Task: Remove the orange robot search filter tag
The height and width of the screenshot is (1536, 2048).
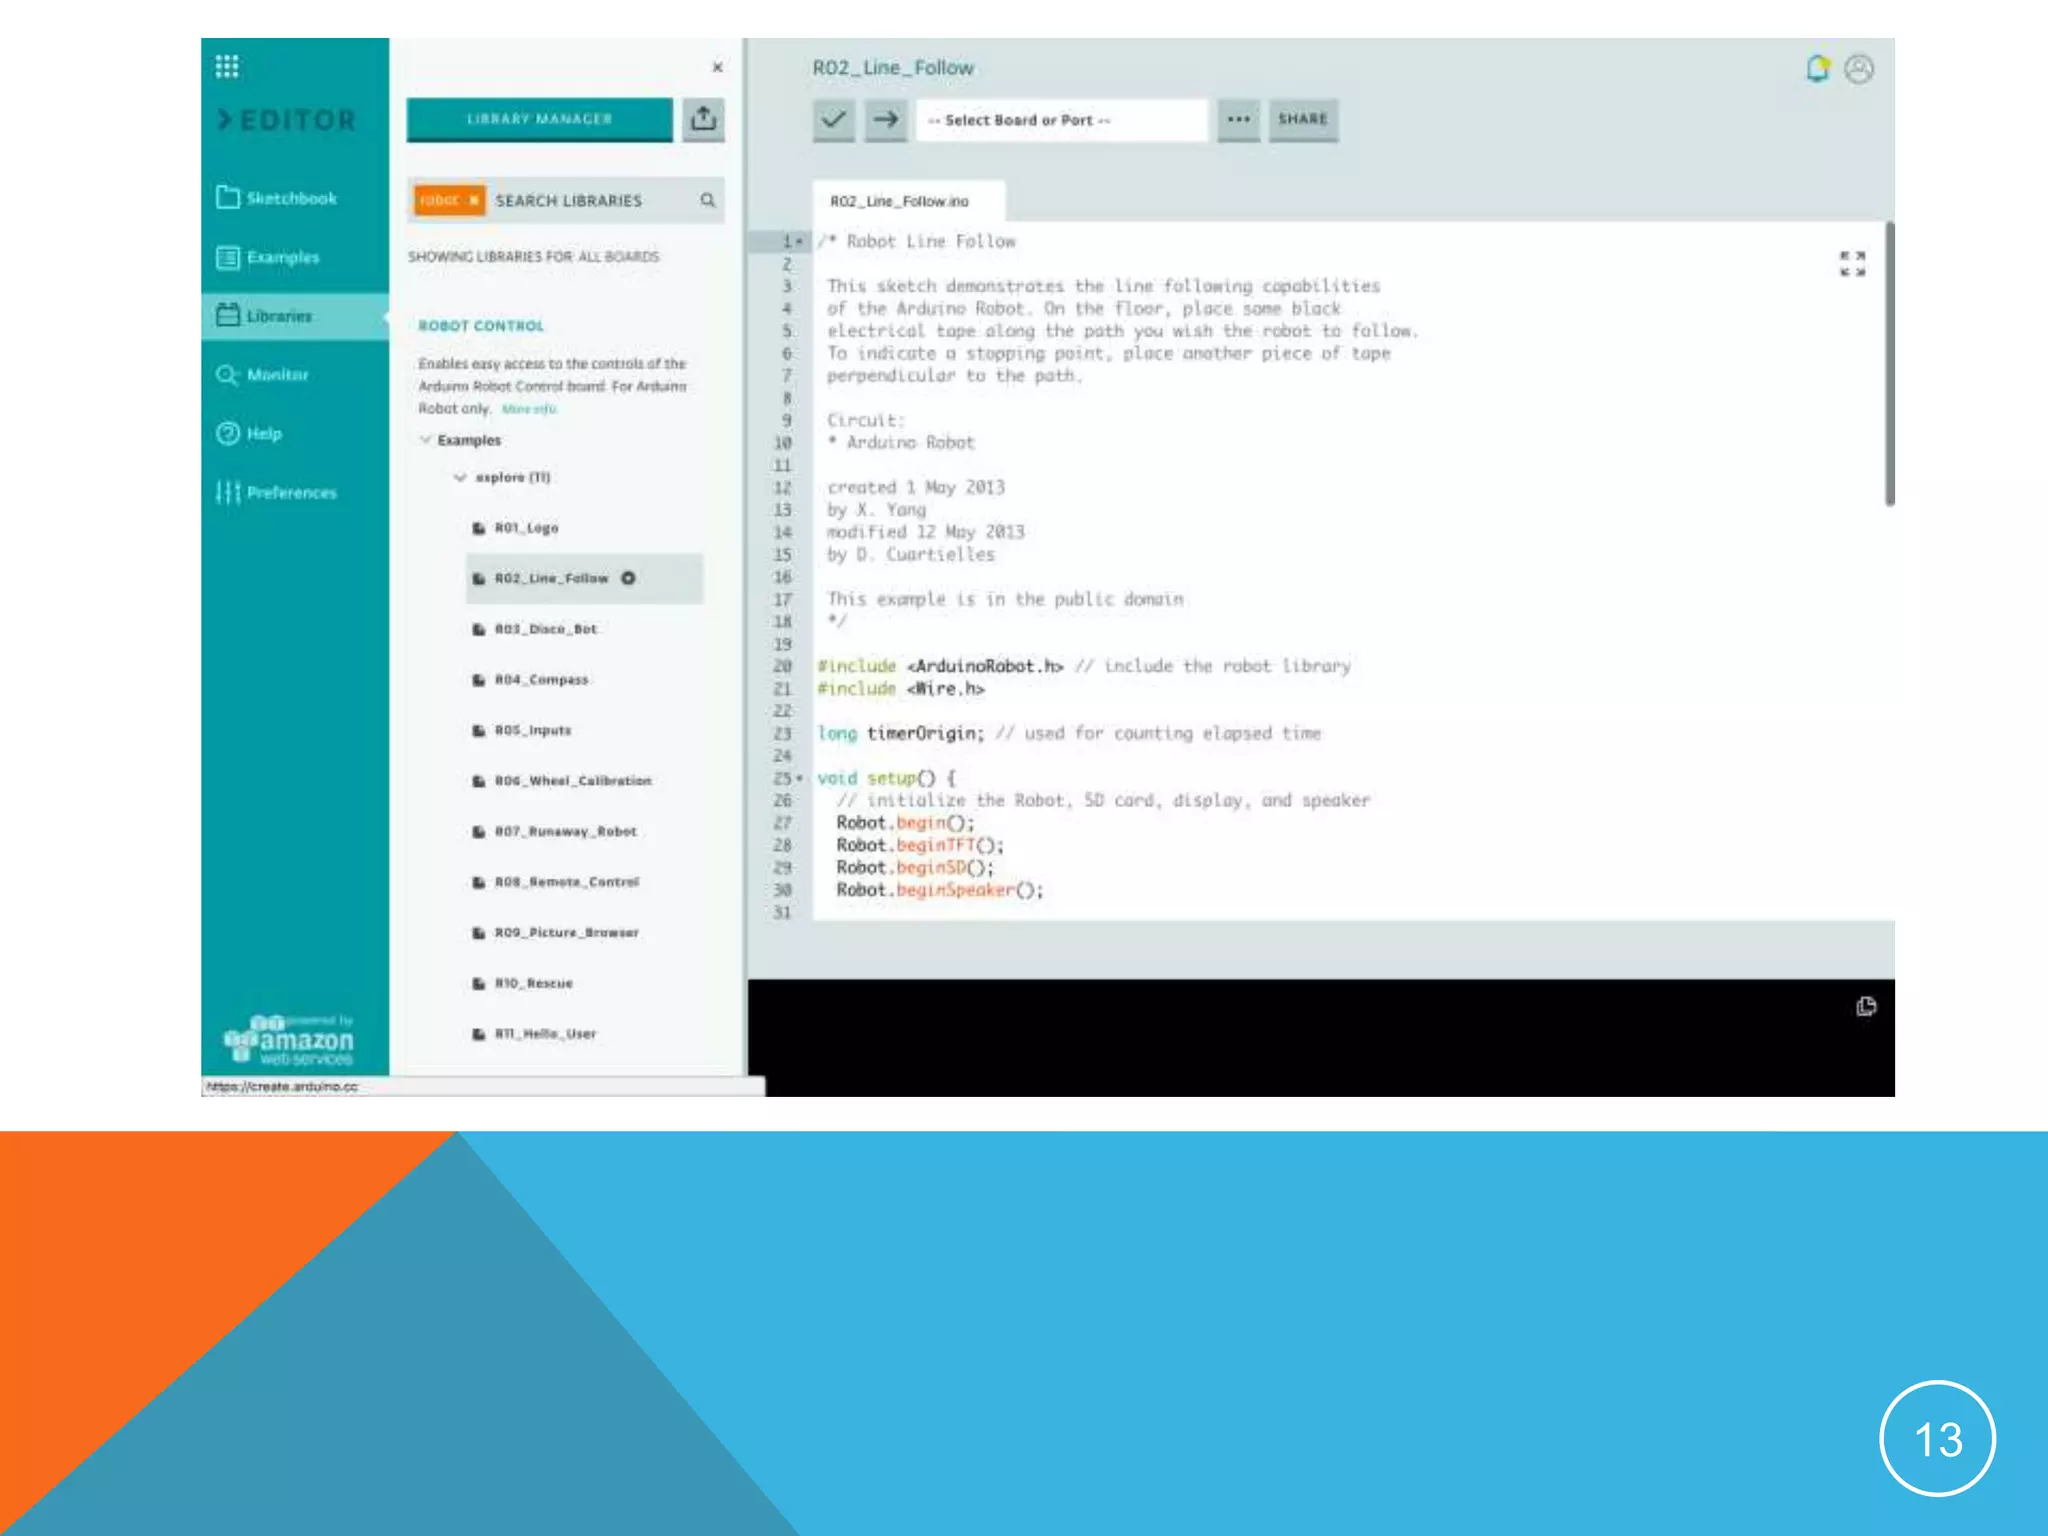Action: tap(474, 200)
